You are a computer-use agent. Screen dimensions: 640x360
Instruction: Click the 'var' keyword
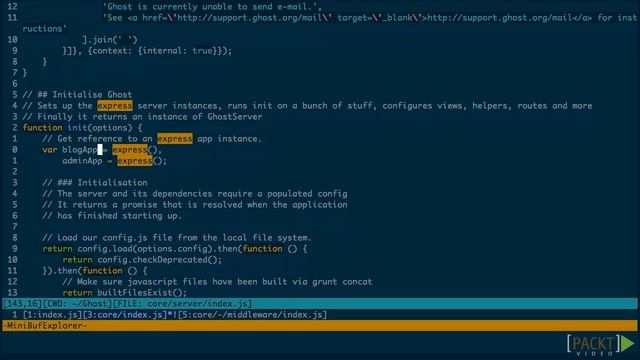click(x=50, y=150)
